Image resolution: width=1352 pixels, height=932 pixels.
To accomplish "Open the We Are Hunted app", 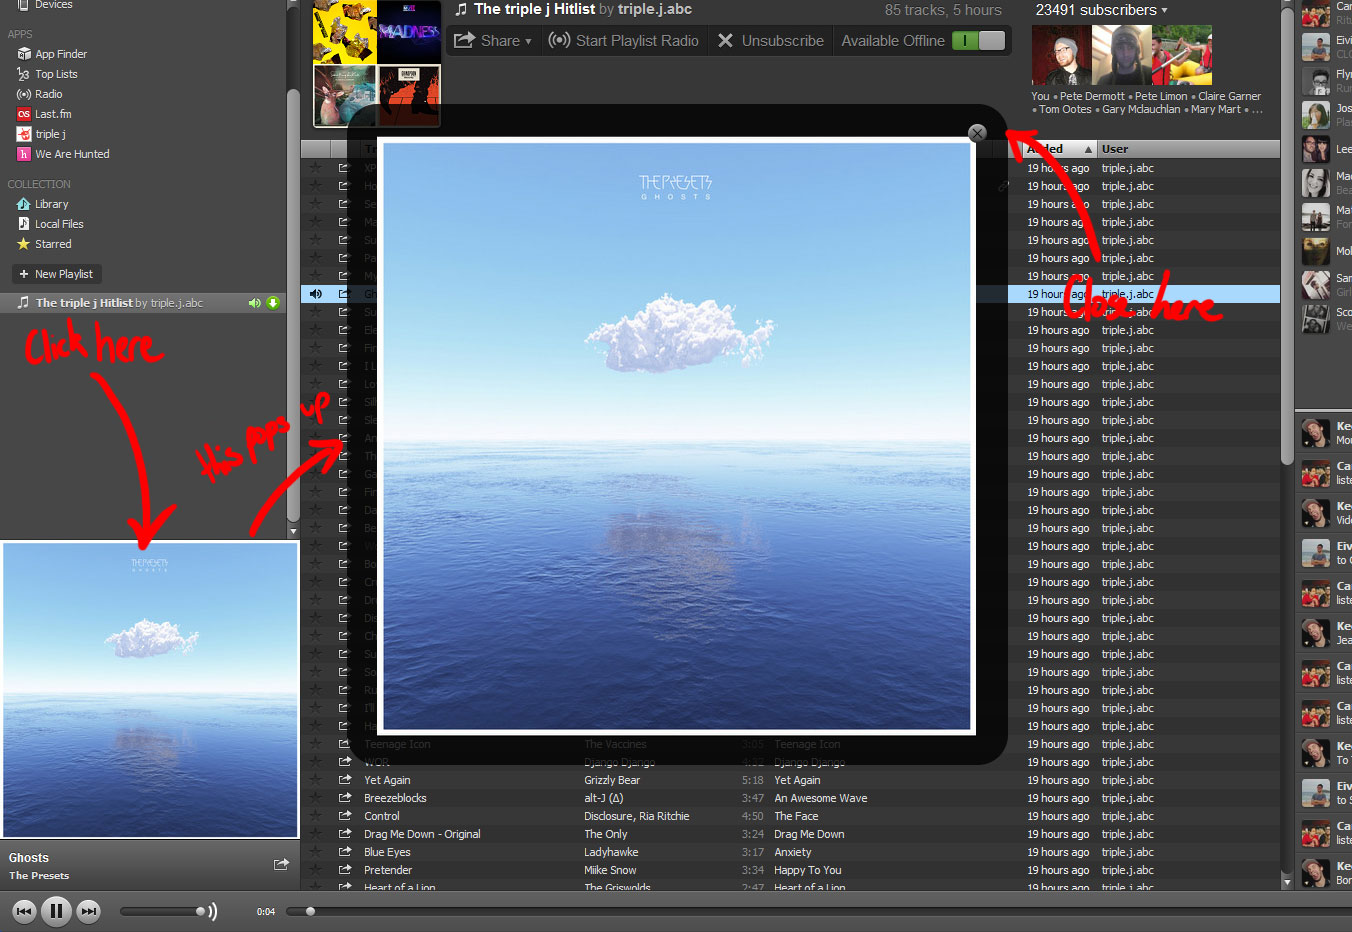I will pos(71,153).
